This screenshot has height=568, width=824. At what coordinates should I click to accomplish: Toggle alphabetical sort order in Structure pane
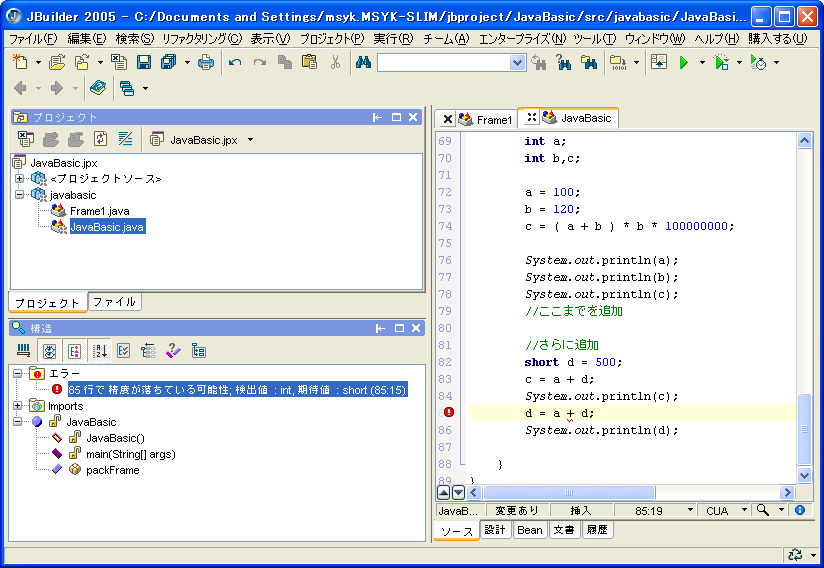[100, 351]
